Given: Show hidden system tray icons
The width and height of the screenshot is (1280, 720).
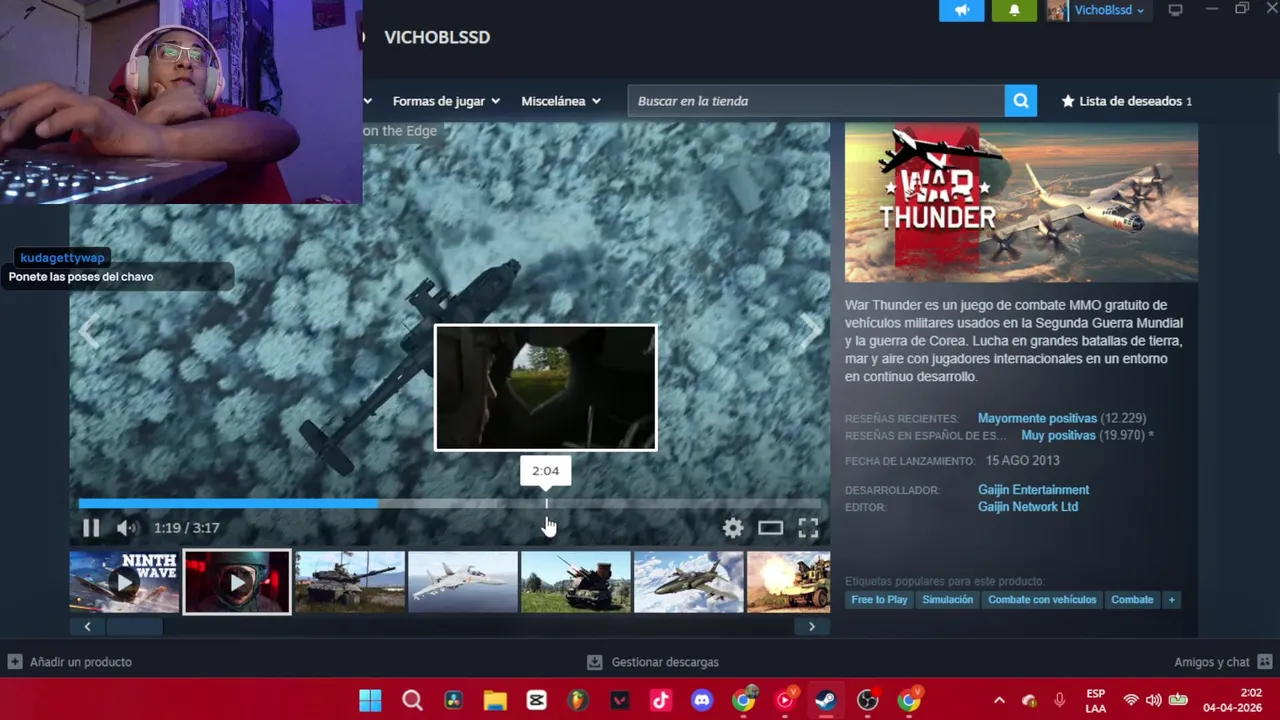Looking at the screenshot, I should (x=998, y=700).
